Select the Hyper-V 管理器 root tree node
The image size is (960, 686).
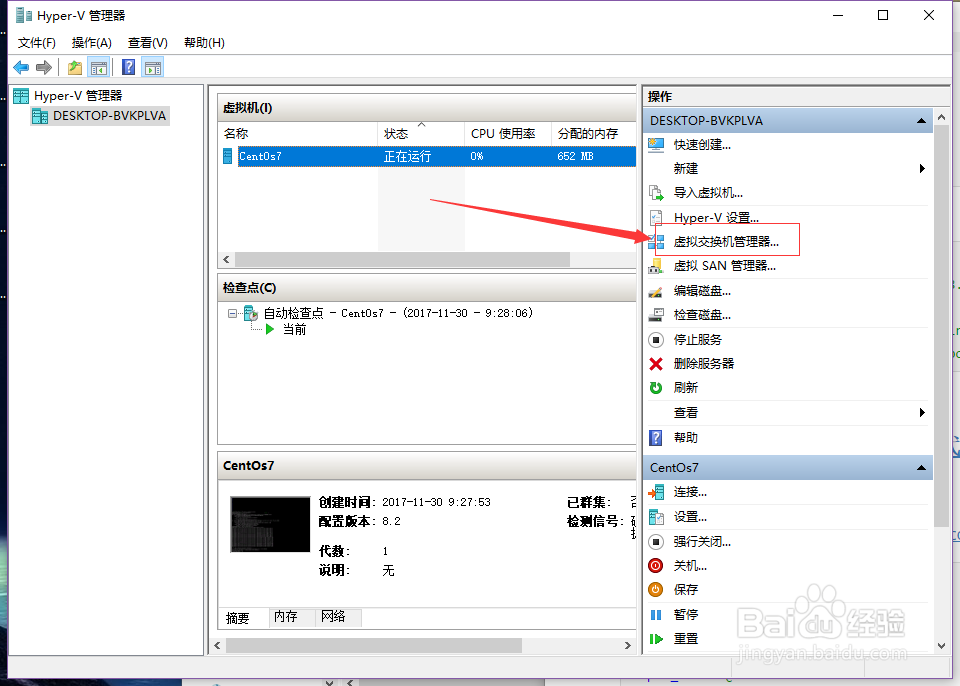coord(78,96)
